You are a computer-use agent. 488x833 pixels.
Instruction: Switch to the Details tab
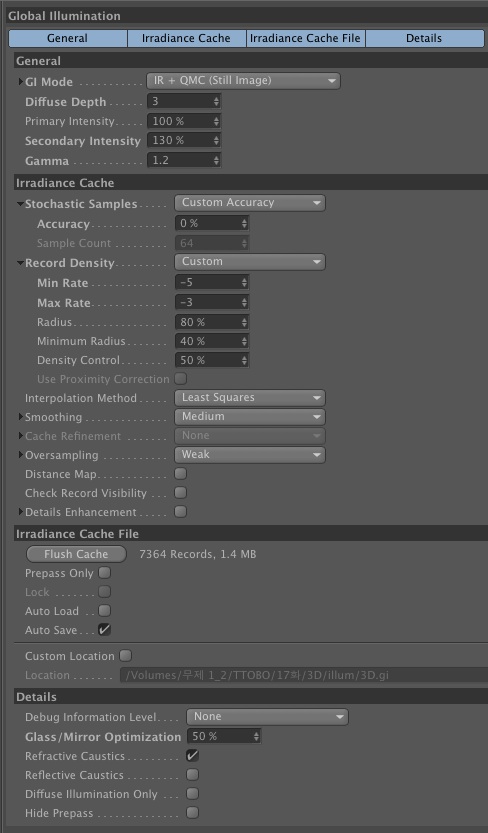[424, 38]
